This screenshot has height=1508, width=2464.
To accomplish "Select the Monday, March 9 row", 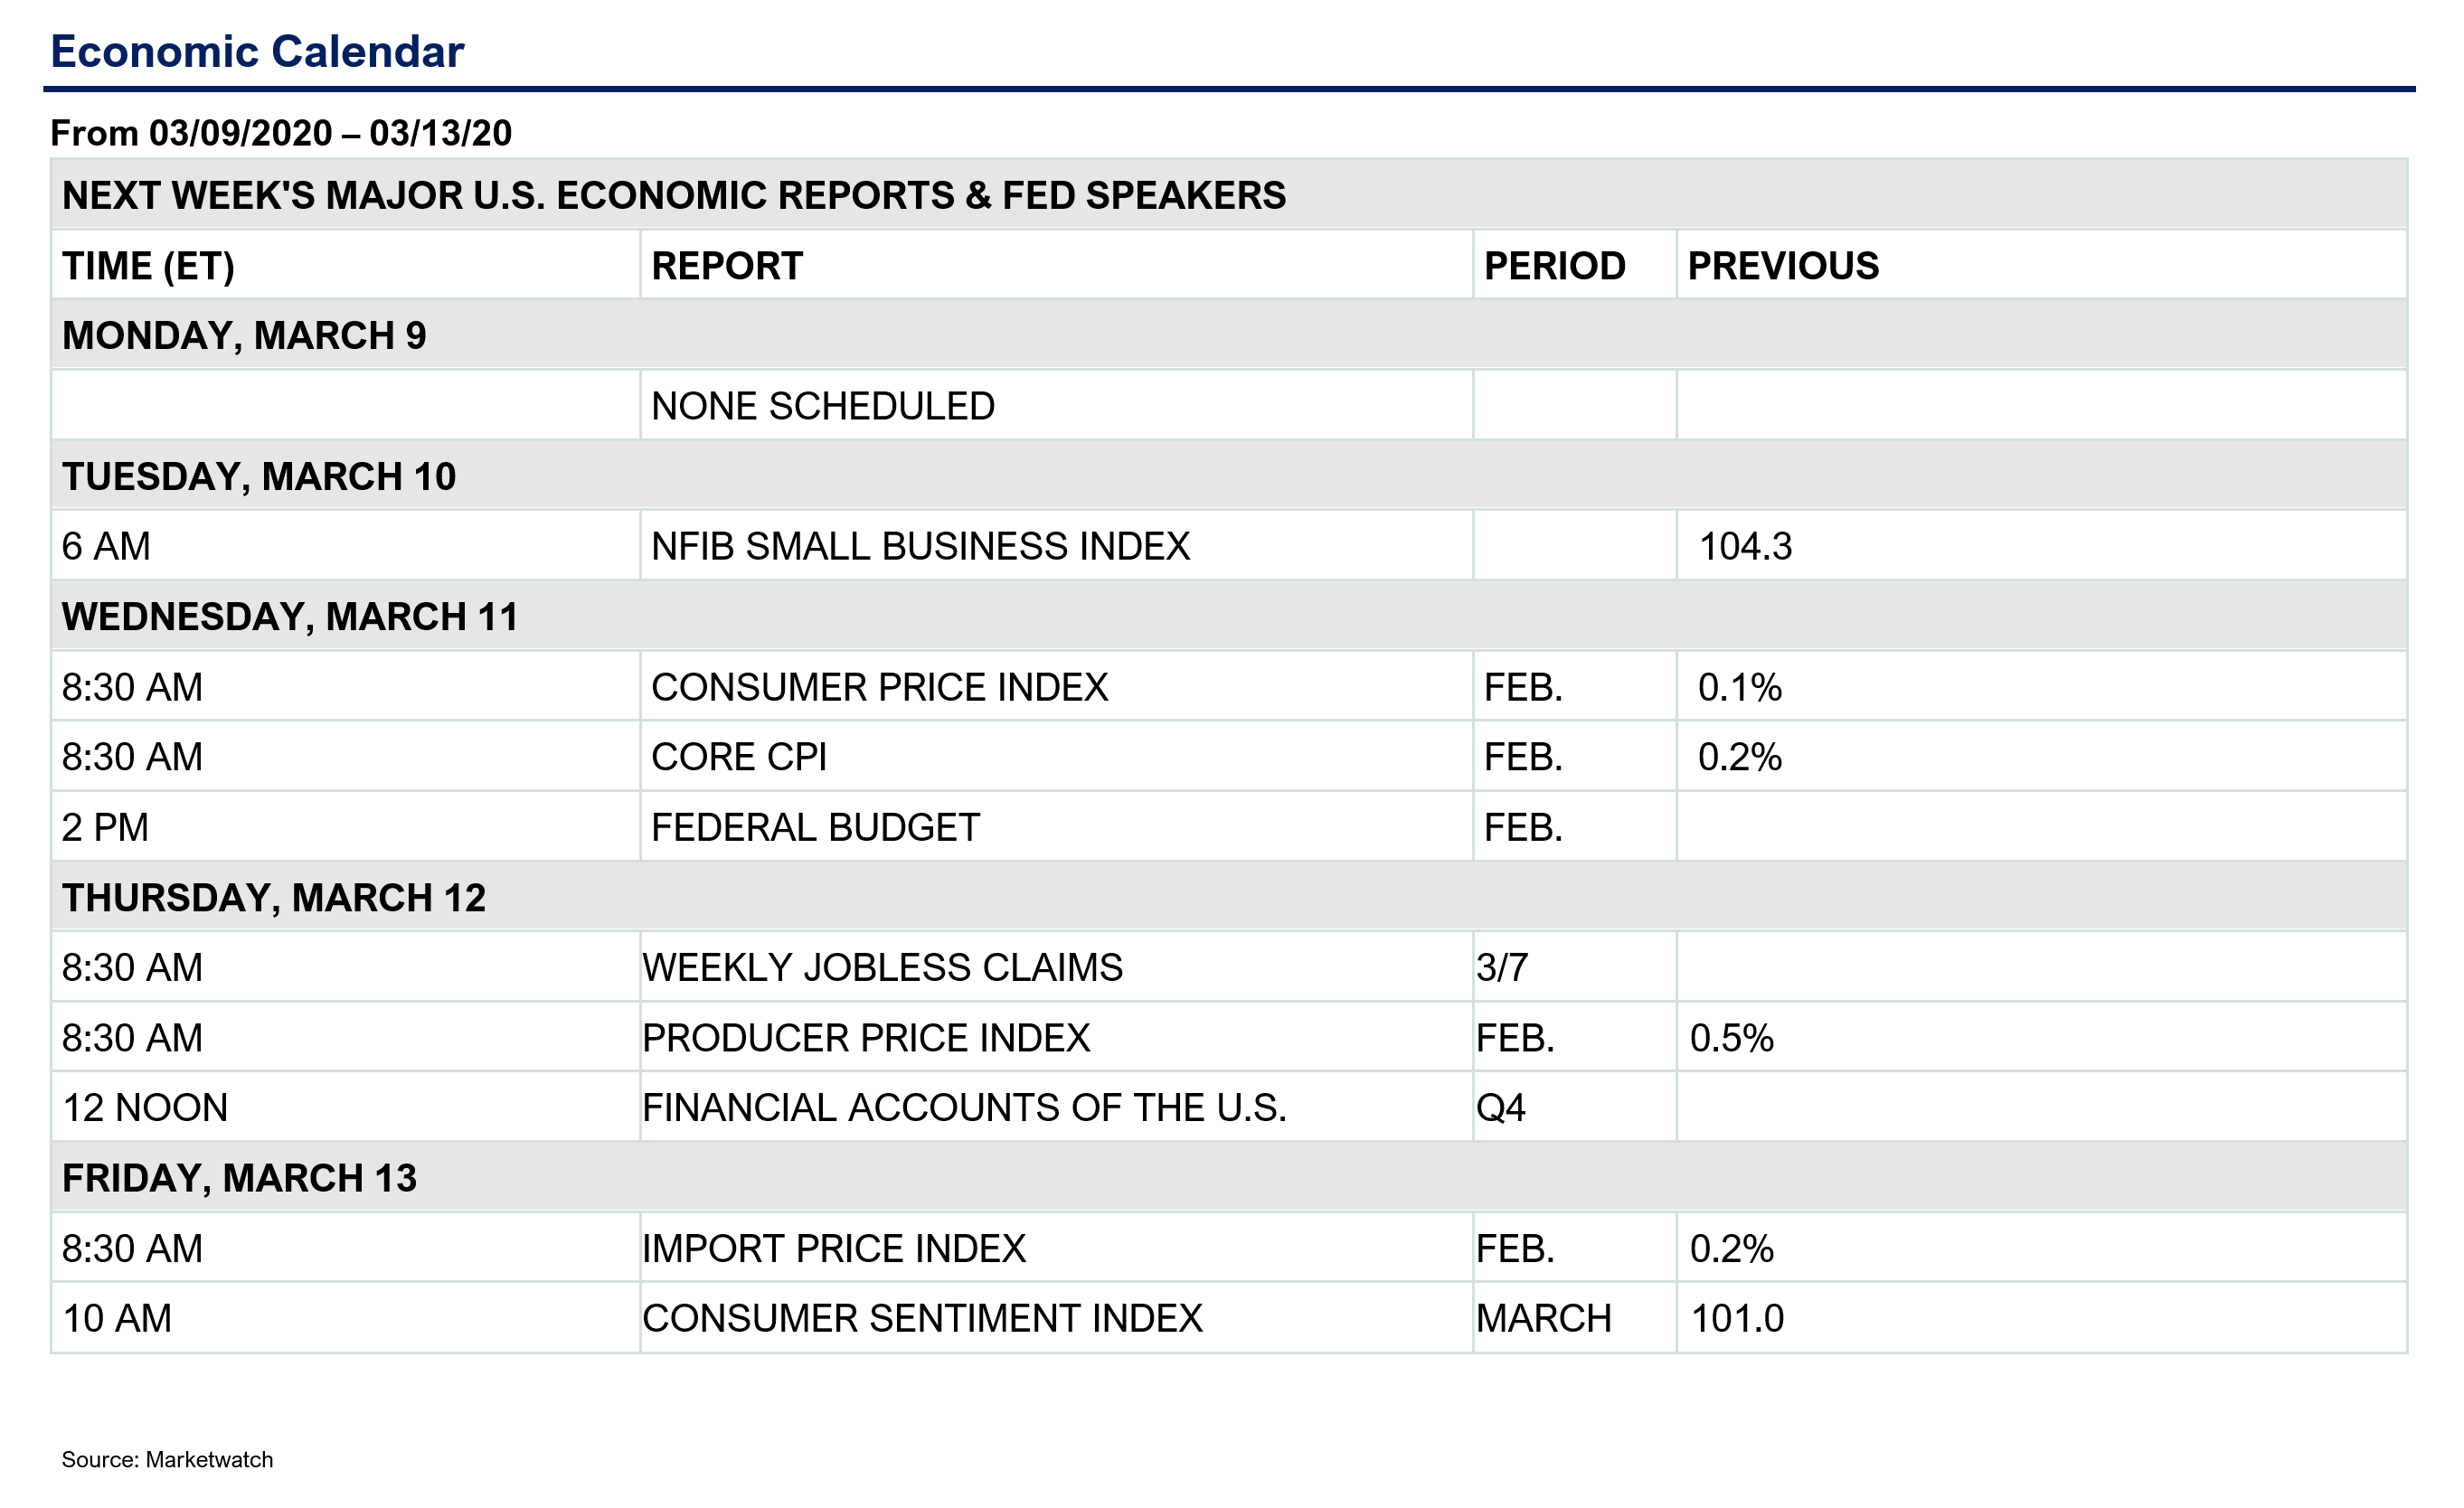I will click(1229, 335).
